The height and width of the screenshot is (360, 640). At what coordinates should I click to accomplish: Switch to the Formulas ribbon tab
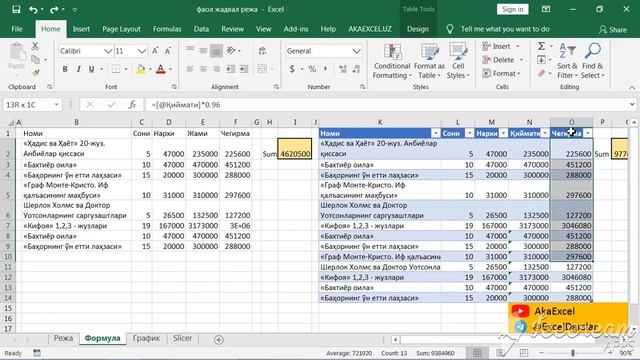[x=167, y=29]
